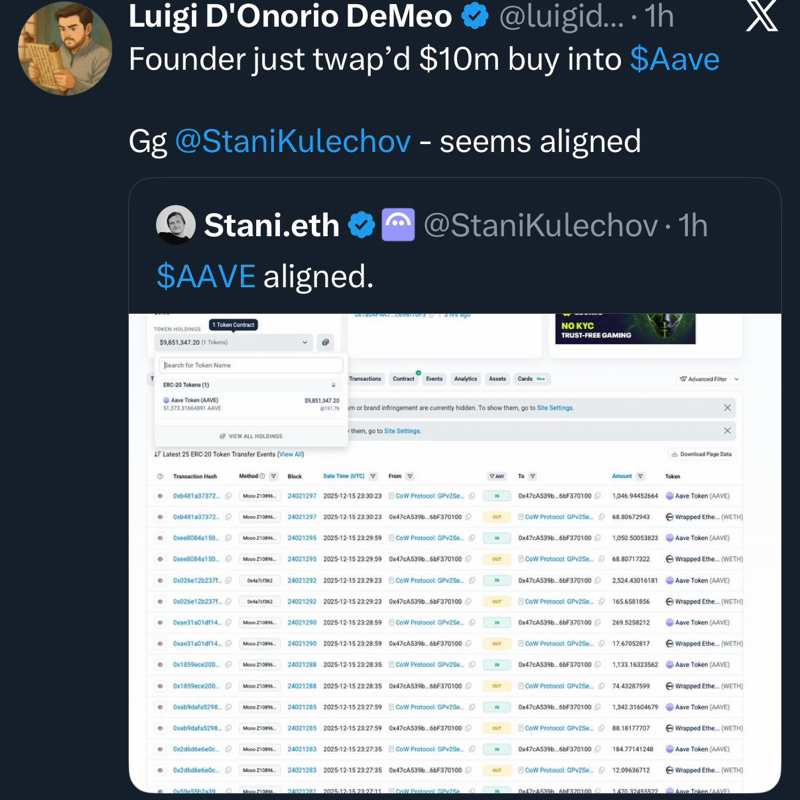Click the @StaniKulechov mention link
The image size is (800, 800).
click(x=293, y=141)
